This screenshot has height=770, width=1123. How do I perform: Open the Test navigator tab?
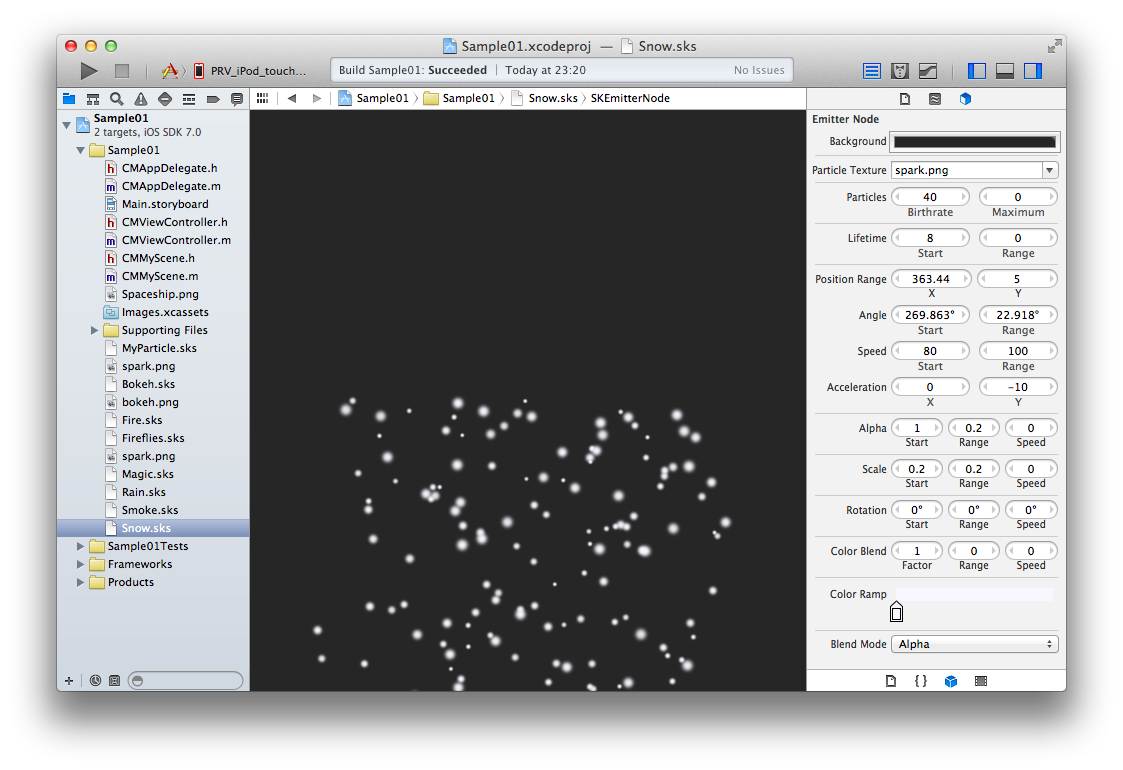pos(165,99)
